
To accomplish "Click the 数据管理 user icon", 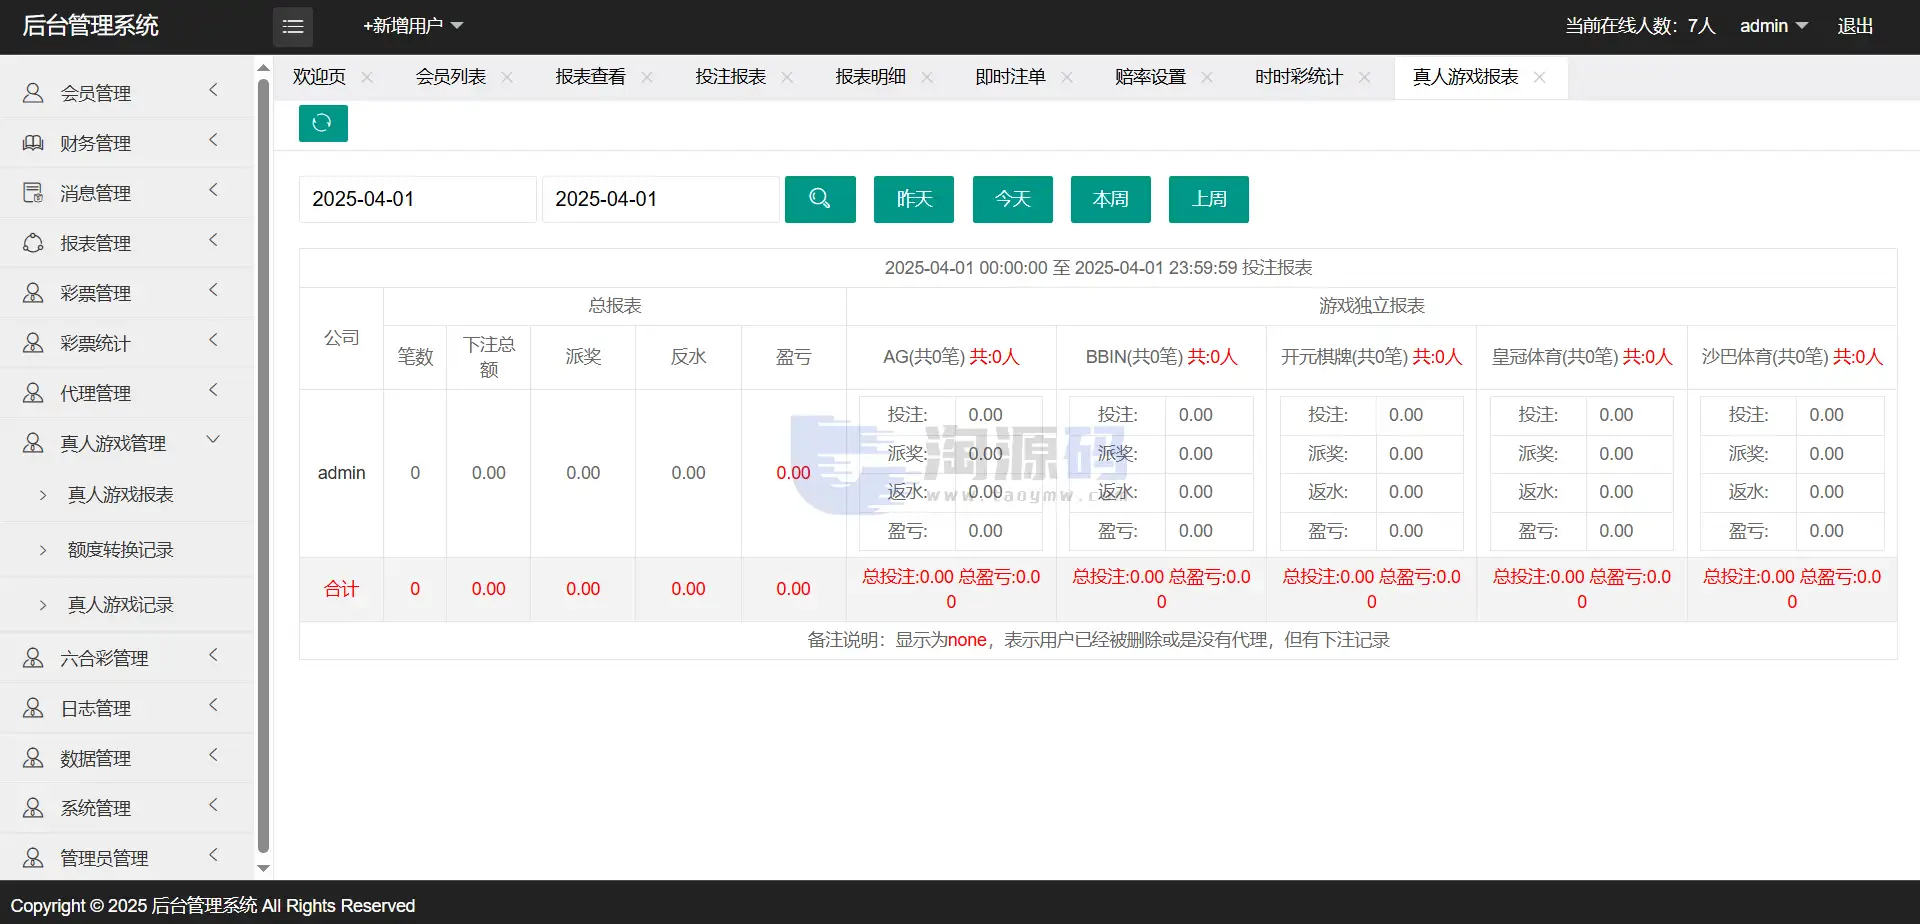I will 33,758.
